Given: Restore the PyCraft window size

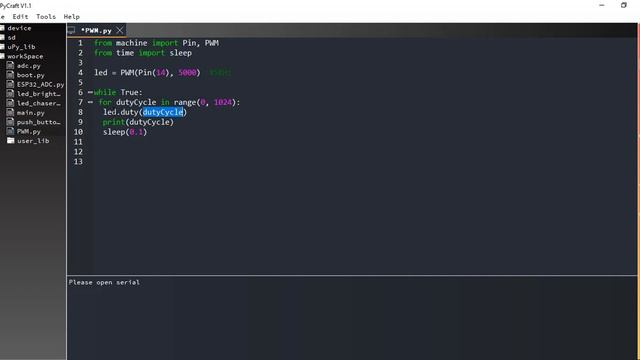Looking at the screenshot, I should (x=624, y=5).
